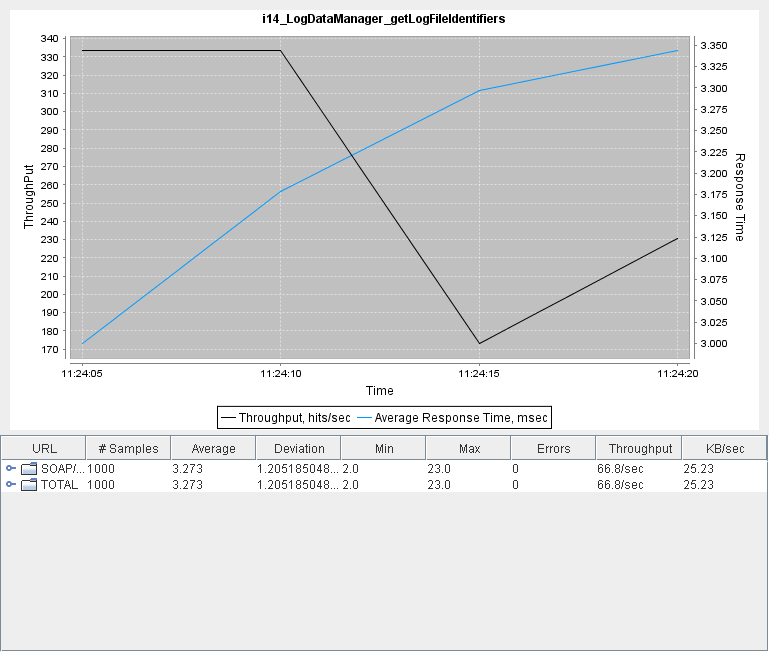Click SOAP row throughput 66.8/sec
This screenshot has height=652, width=769.
pyautogui.click(x=620, y=469)
